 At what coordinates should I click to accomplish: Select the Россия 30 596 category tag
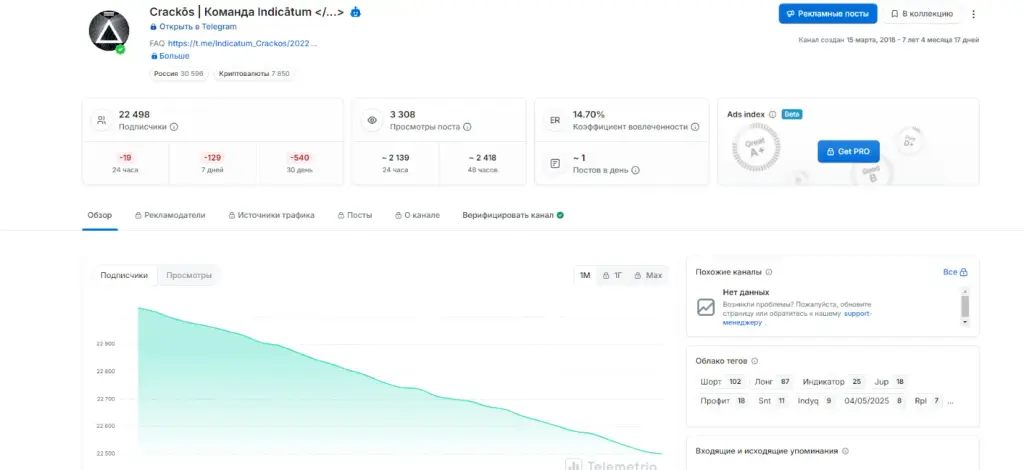(178, 74)
